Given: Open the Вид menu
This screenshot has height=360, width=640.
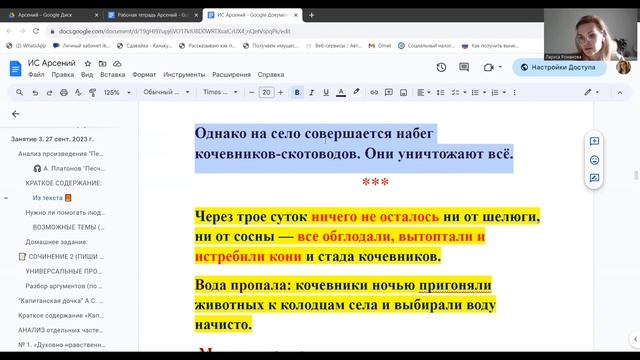Looking at the screenshot, I should point(87,75).
